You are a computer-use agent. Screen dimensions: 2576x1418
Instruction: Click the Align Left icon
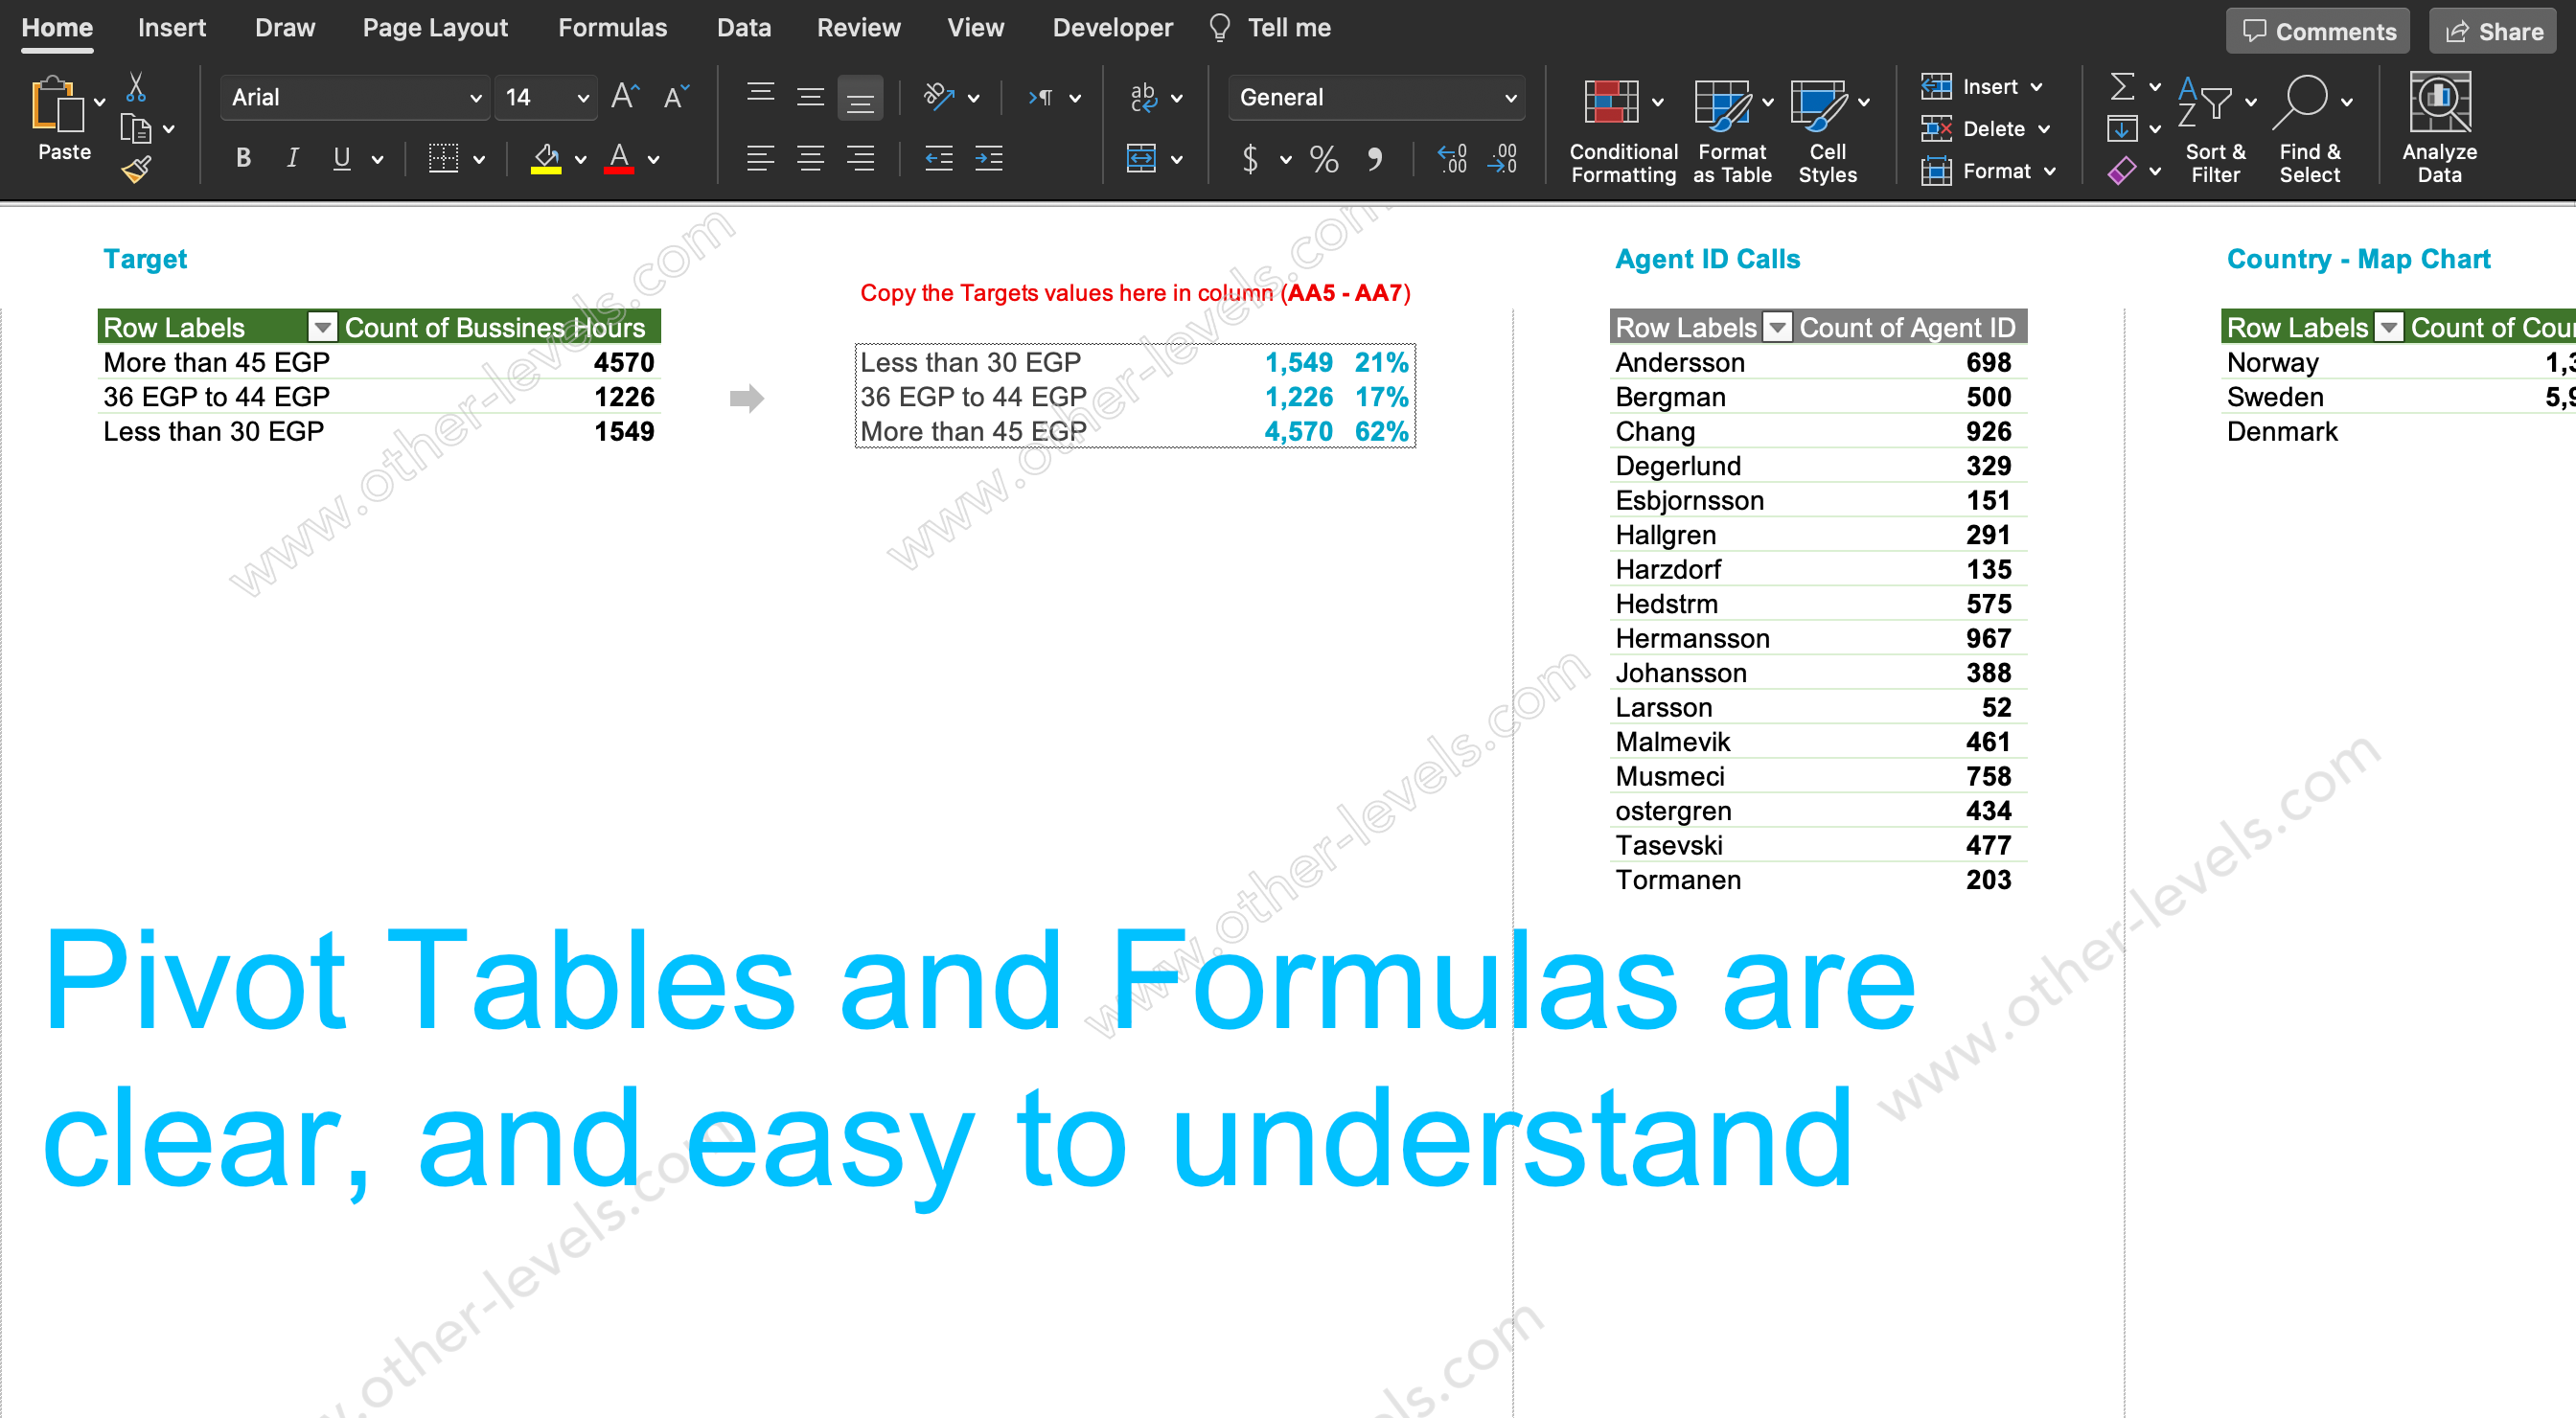(x=761, y=158)
